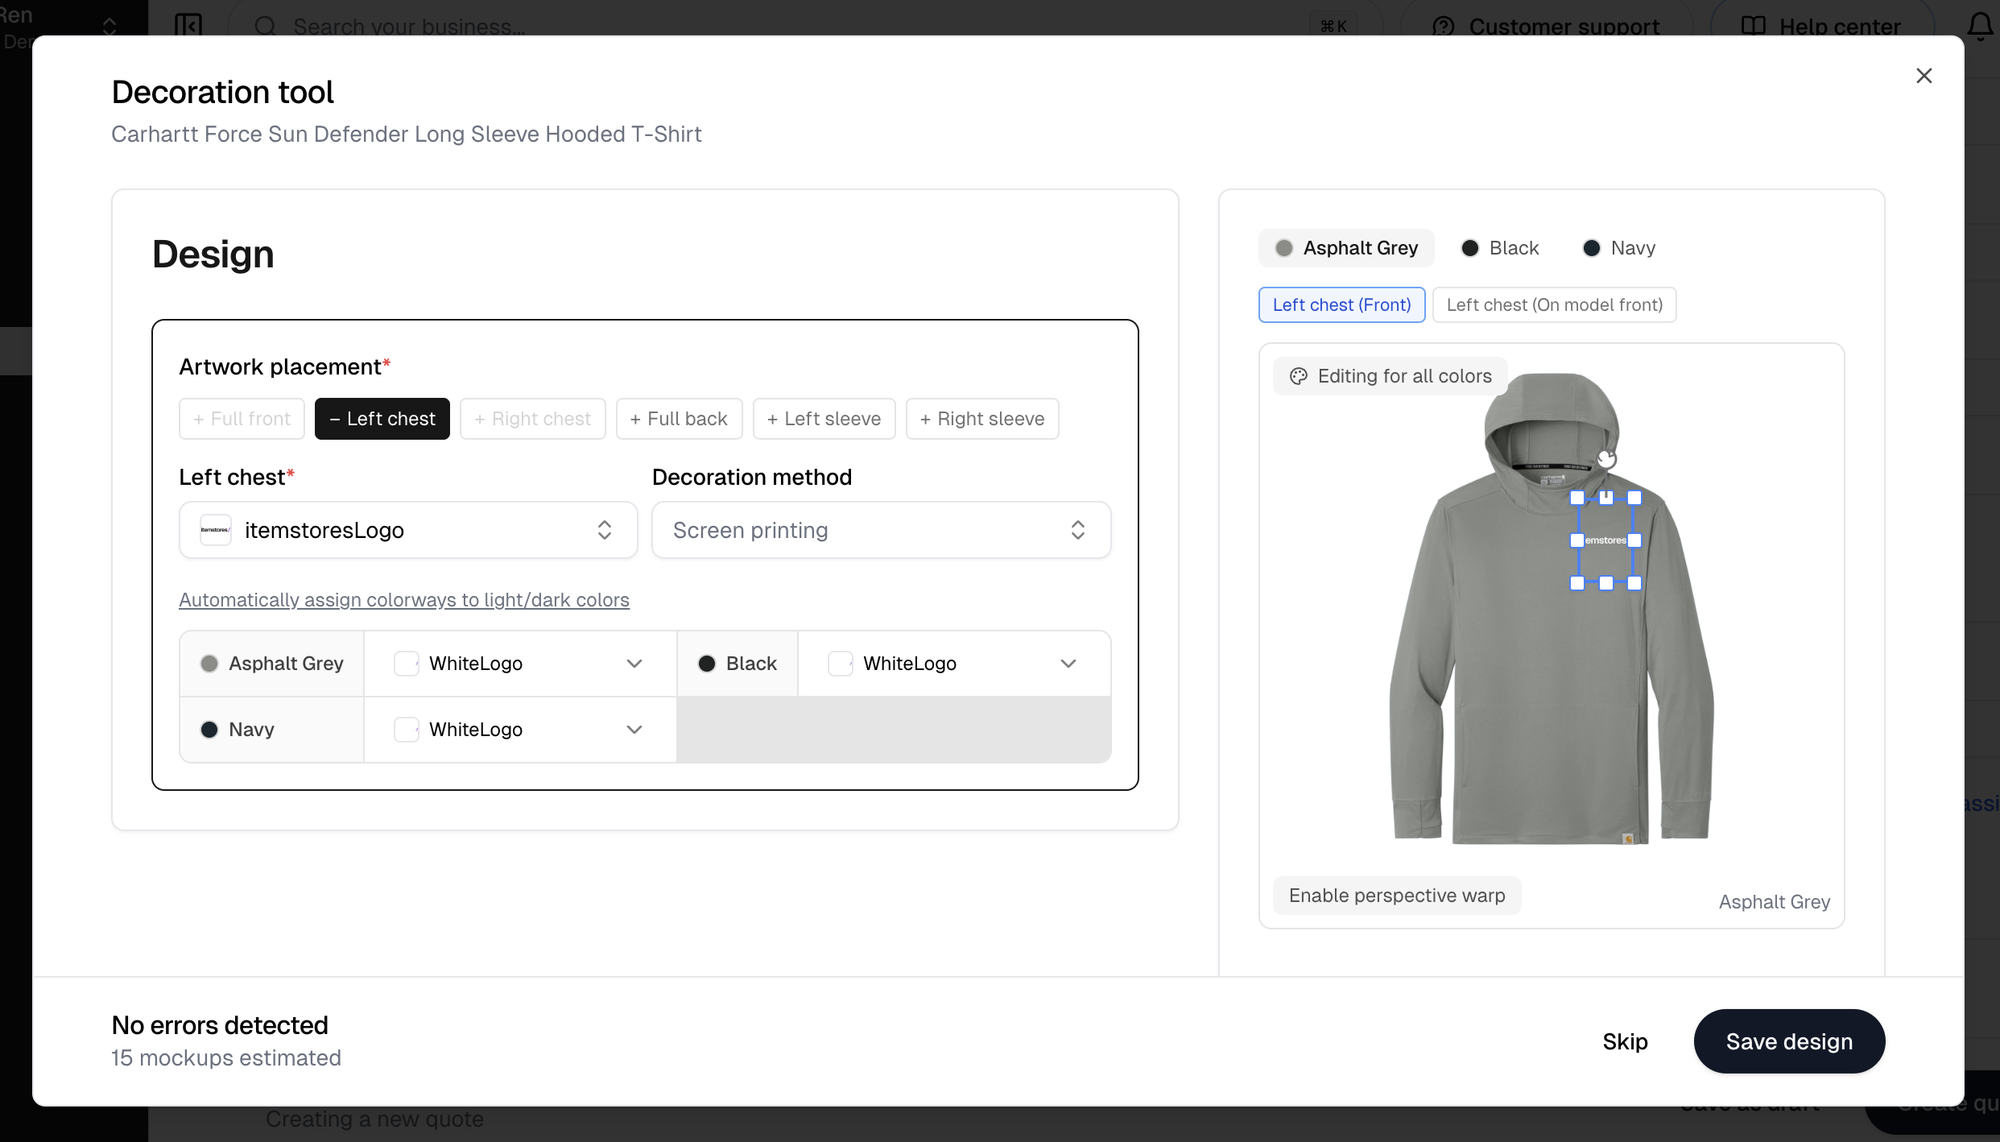Click the left-middle resize handle of the logo
Viewport: 2000px width, 1142px height.
click(x=1577, y=540)
